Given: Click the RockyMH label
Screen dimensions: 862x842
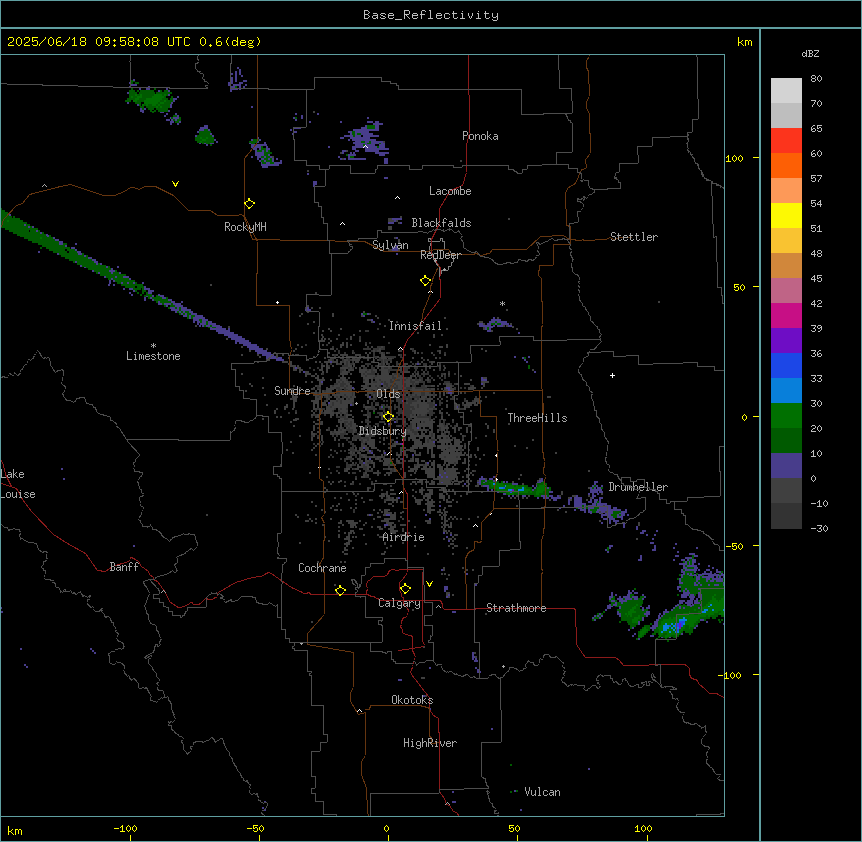Looking at the screenshot, I should coord(245,227).
